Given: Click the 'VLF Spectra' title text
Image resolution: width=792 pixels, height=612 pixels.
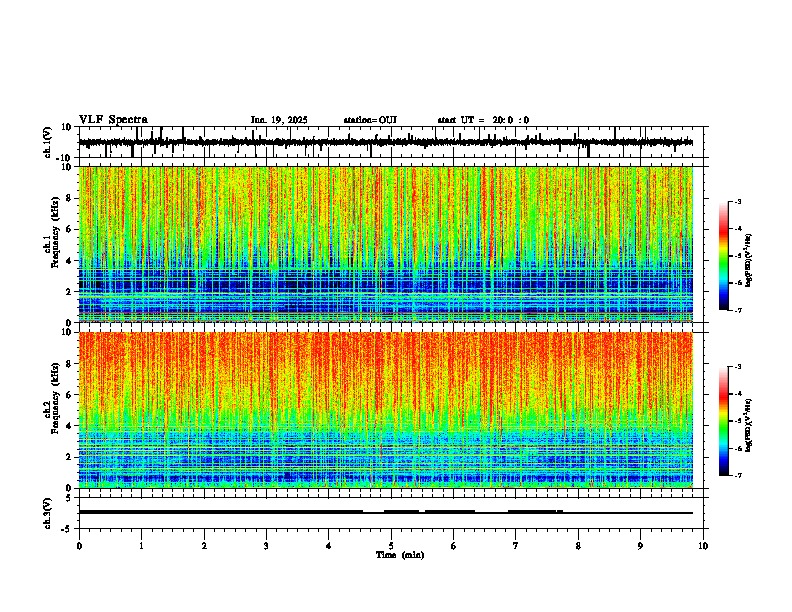Looking at the screenshot, I should pos(113,120).
